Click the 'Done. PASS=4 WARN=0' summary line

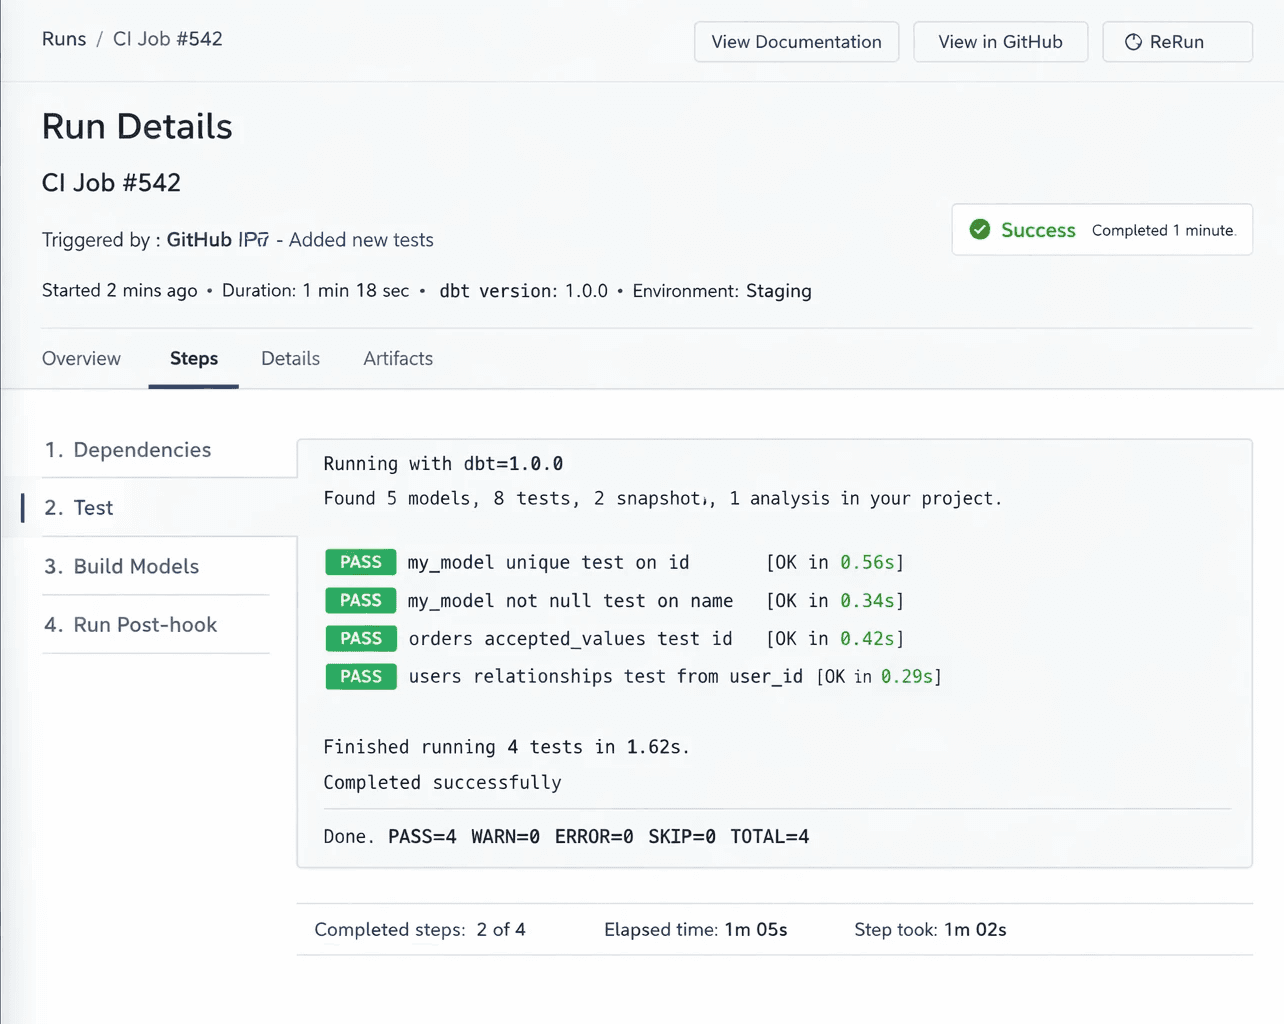pyautogui.click(x=566, y=836)
